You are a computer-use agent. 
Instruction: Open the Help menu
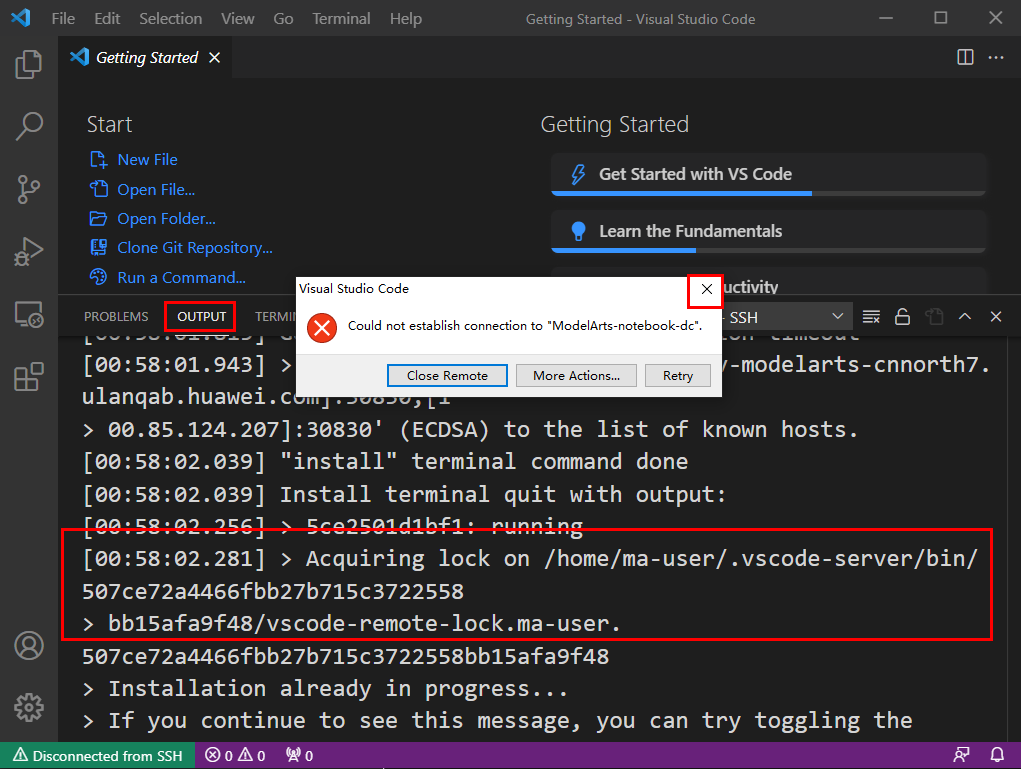[x=406, y=19]
